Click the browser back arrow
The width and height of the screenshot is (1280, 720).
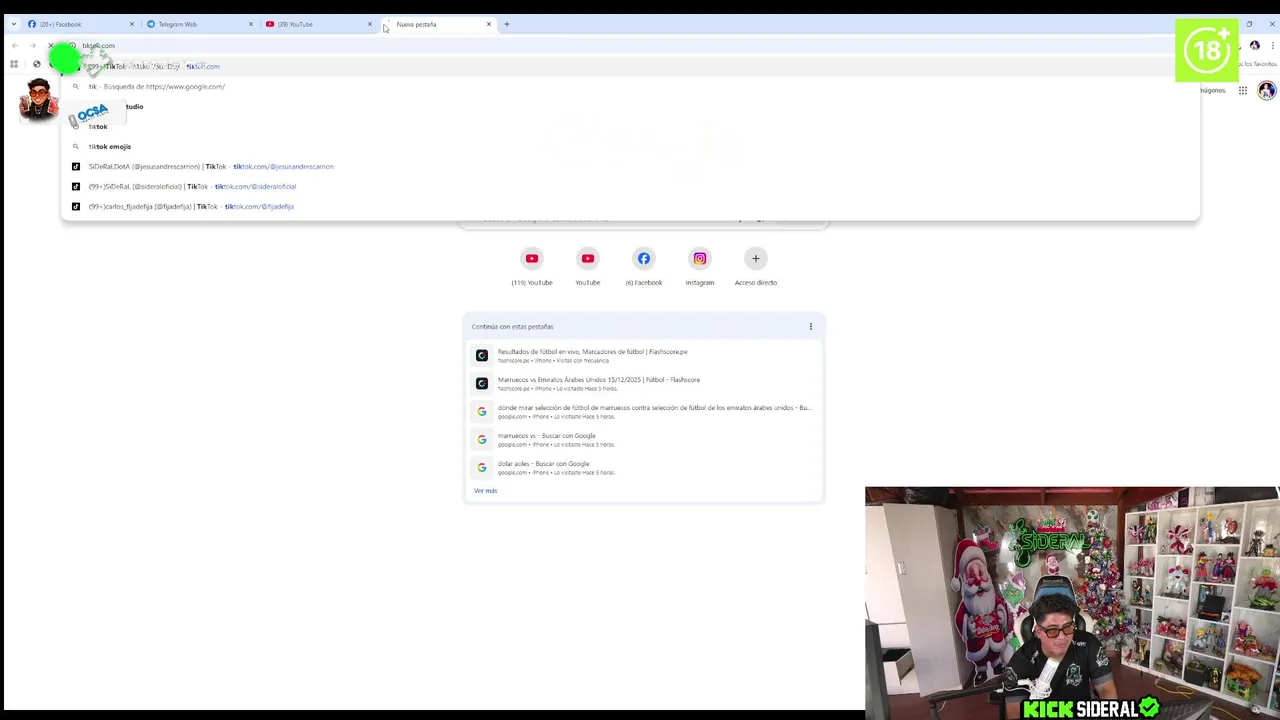(15, 45)
